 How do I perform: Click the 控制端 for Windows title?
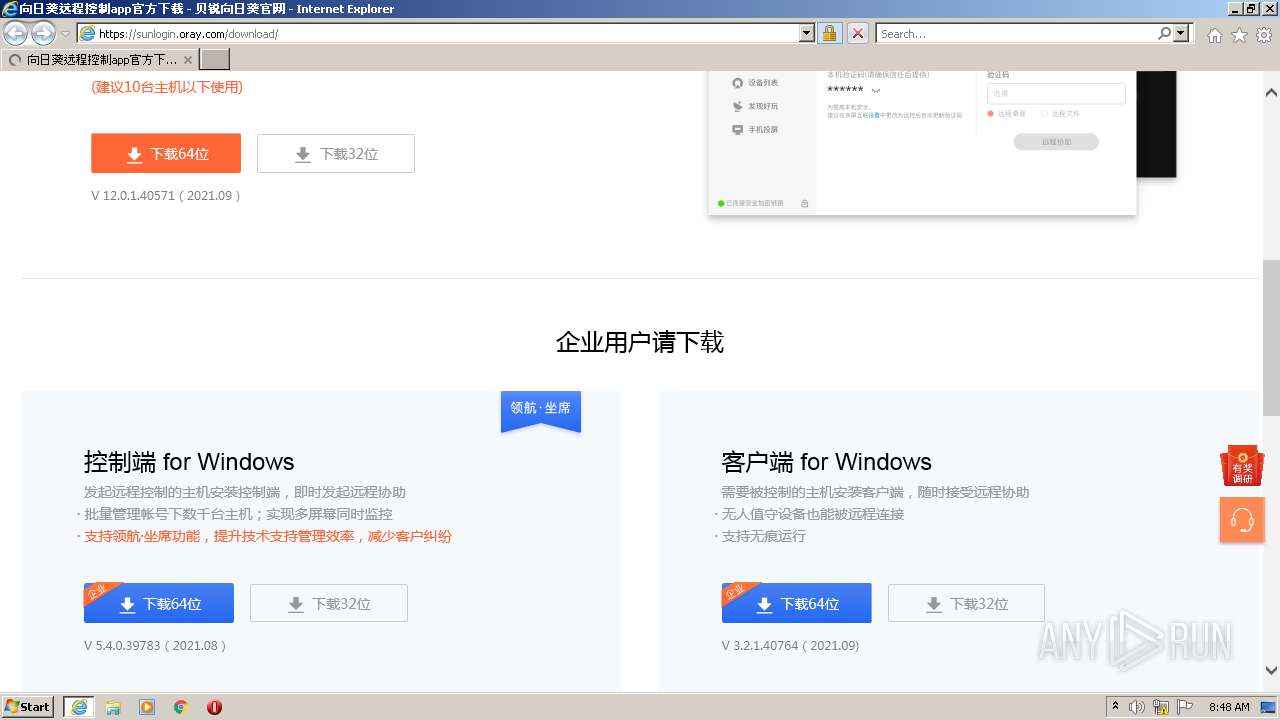point(189,462)
